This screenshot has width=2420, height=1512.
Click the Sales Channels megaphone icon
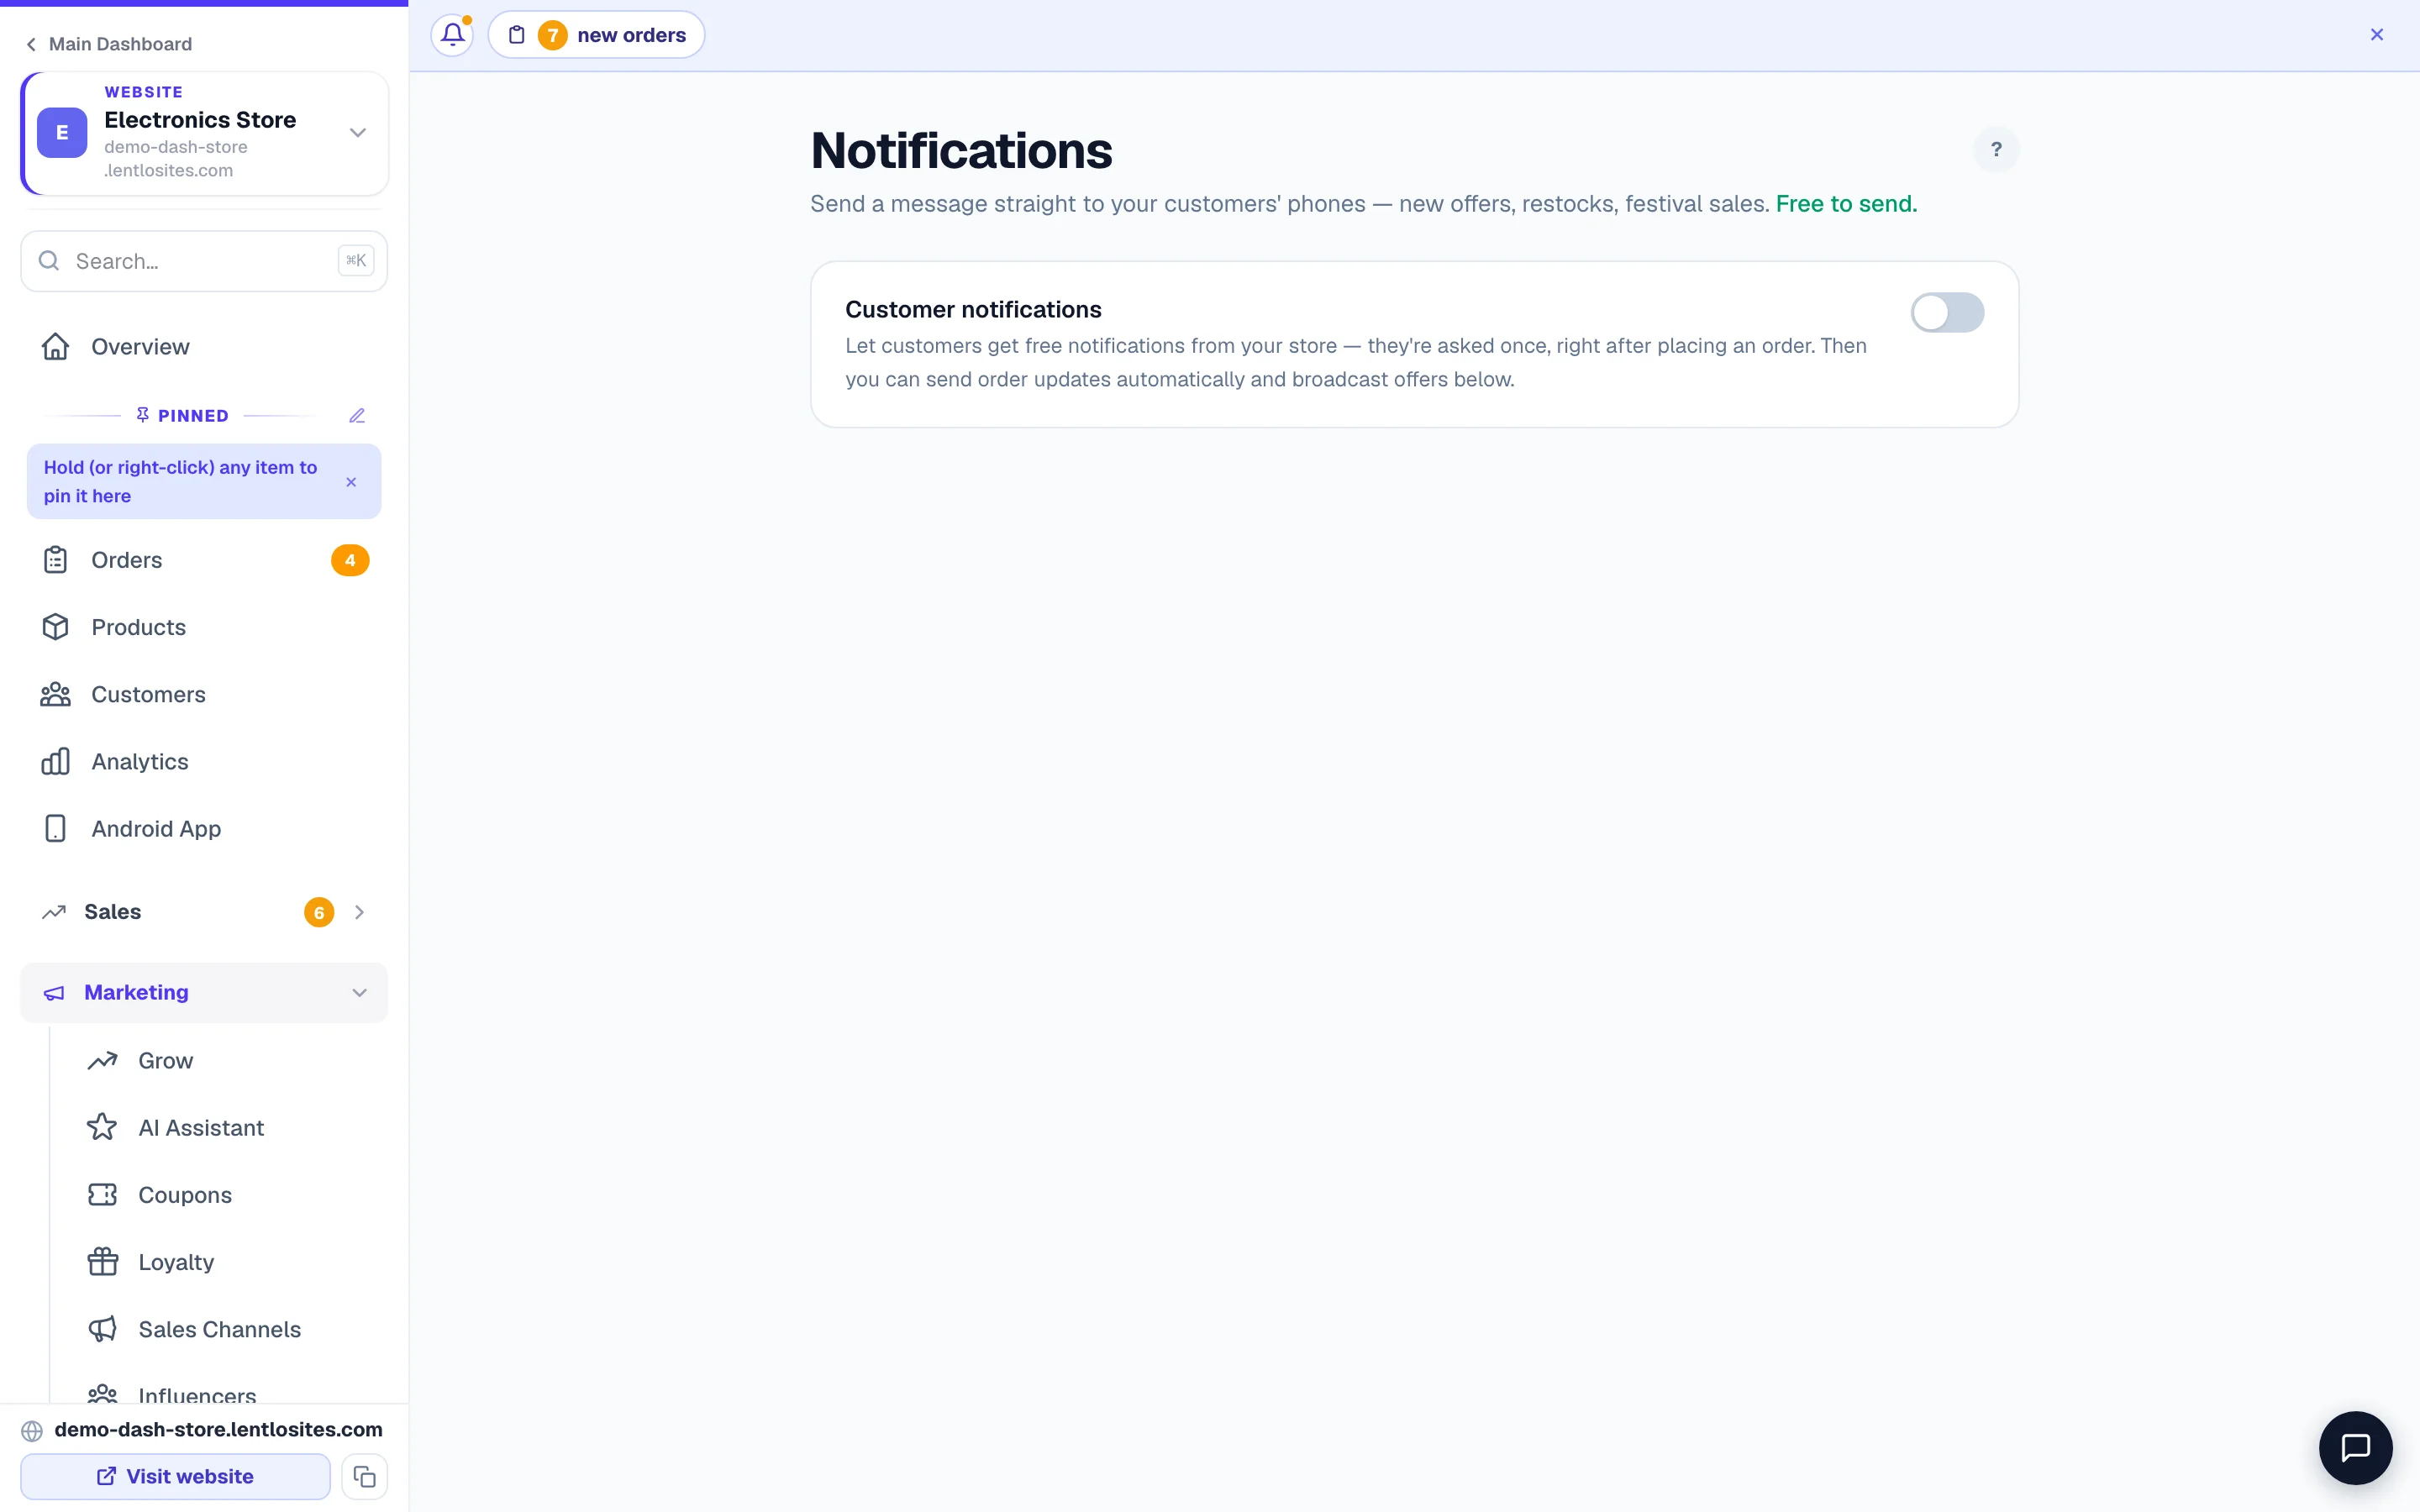point(102,1328)
